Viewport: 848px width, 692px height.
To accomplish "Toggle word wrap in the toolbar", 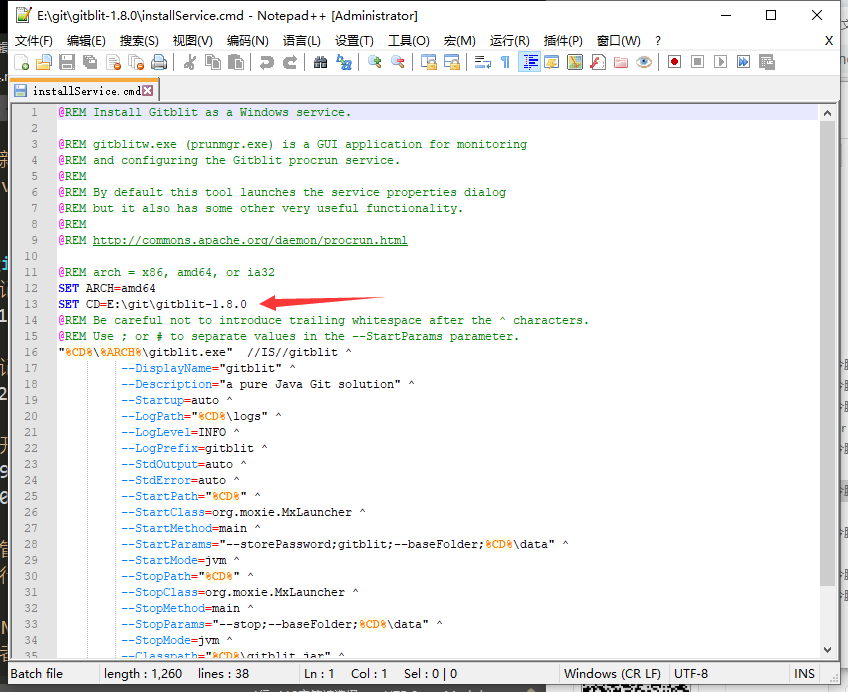I will coord(482,62).
